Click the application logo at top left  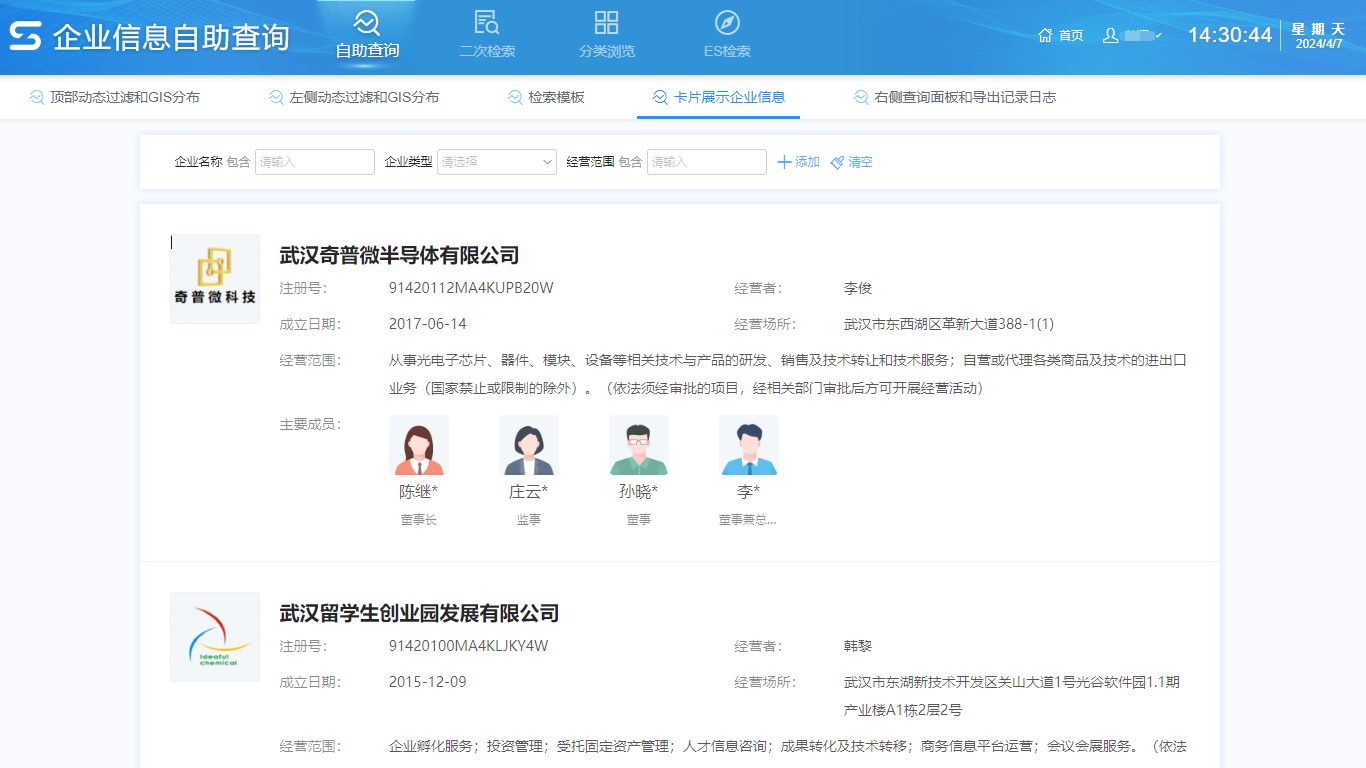[x=25, y=37]
